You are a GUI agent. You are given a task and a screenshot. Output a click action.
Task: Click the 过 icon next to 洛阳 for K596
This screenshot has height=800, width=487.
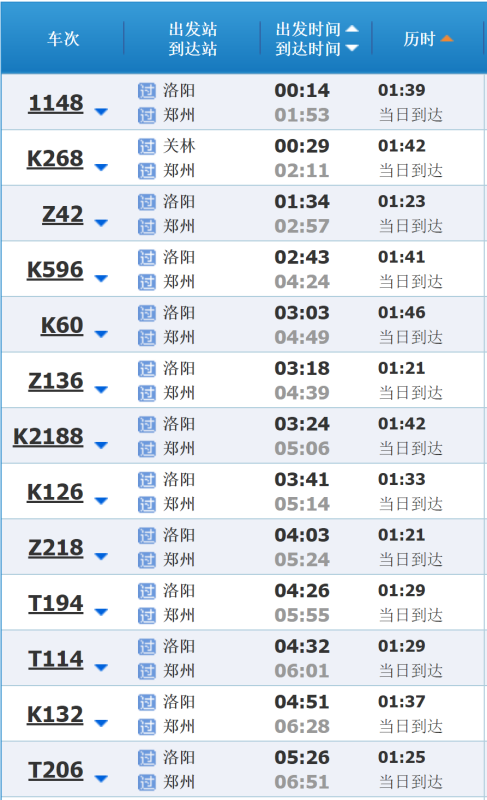click(147, 258)
